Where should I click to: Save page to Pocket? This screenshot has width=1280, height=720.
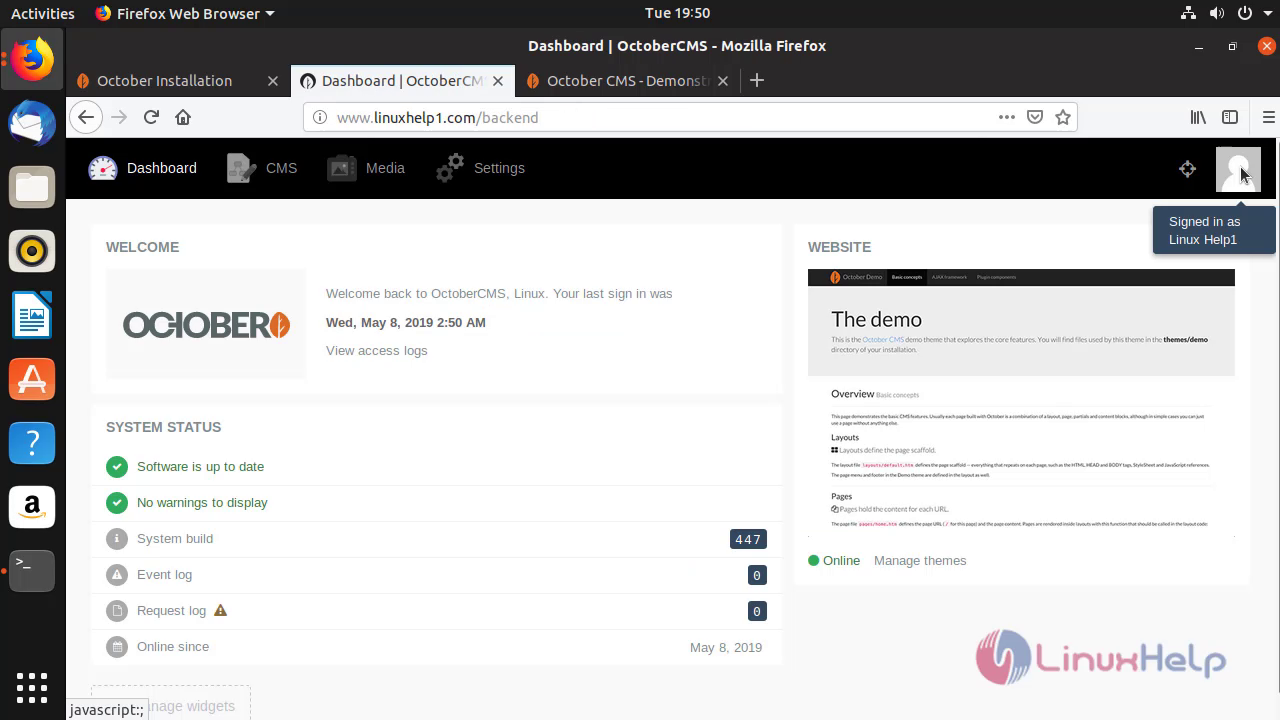(x=1035, y=117)
